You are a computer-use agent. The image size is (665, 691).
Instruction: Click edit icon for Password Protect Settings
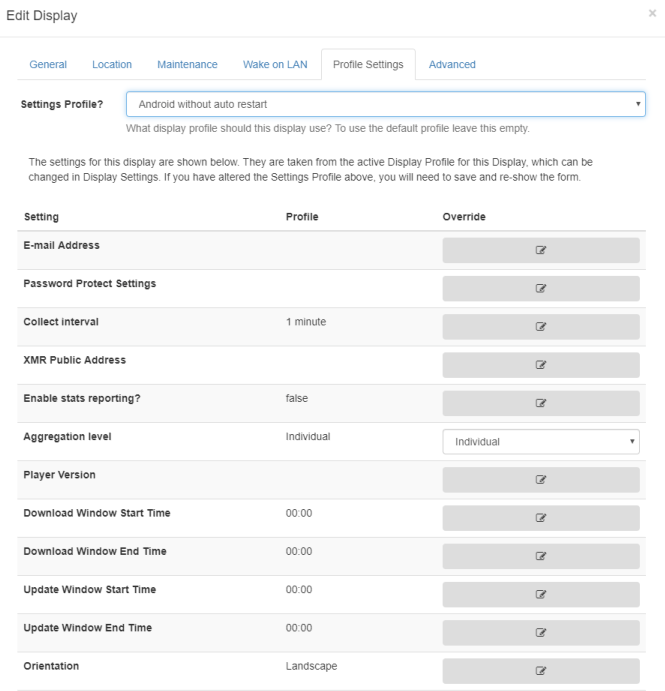pos(541,288)
